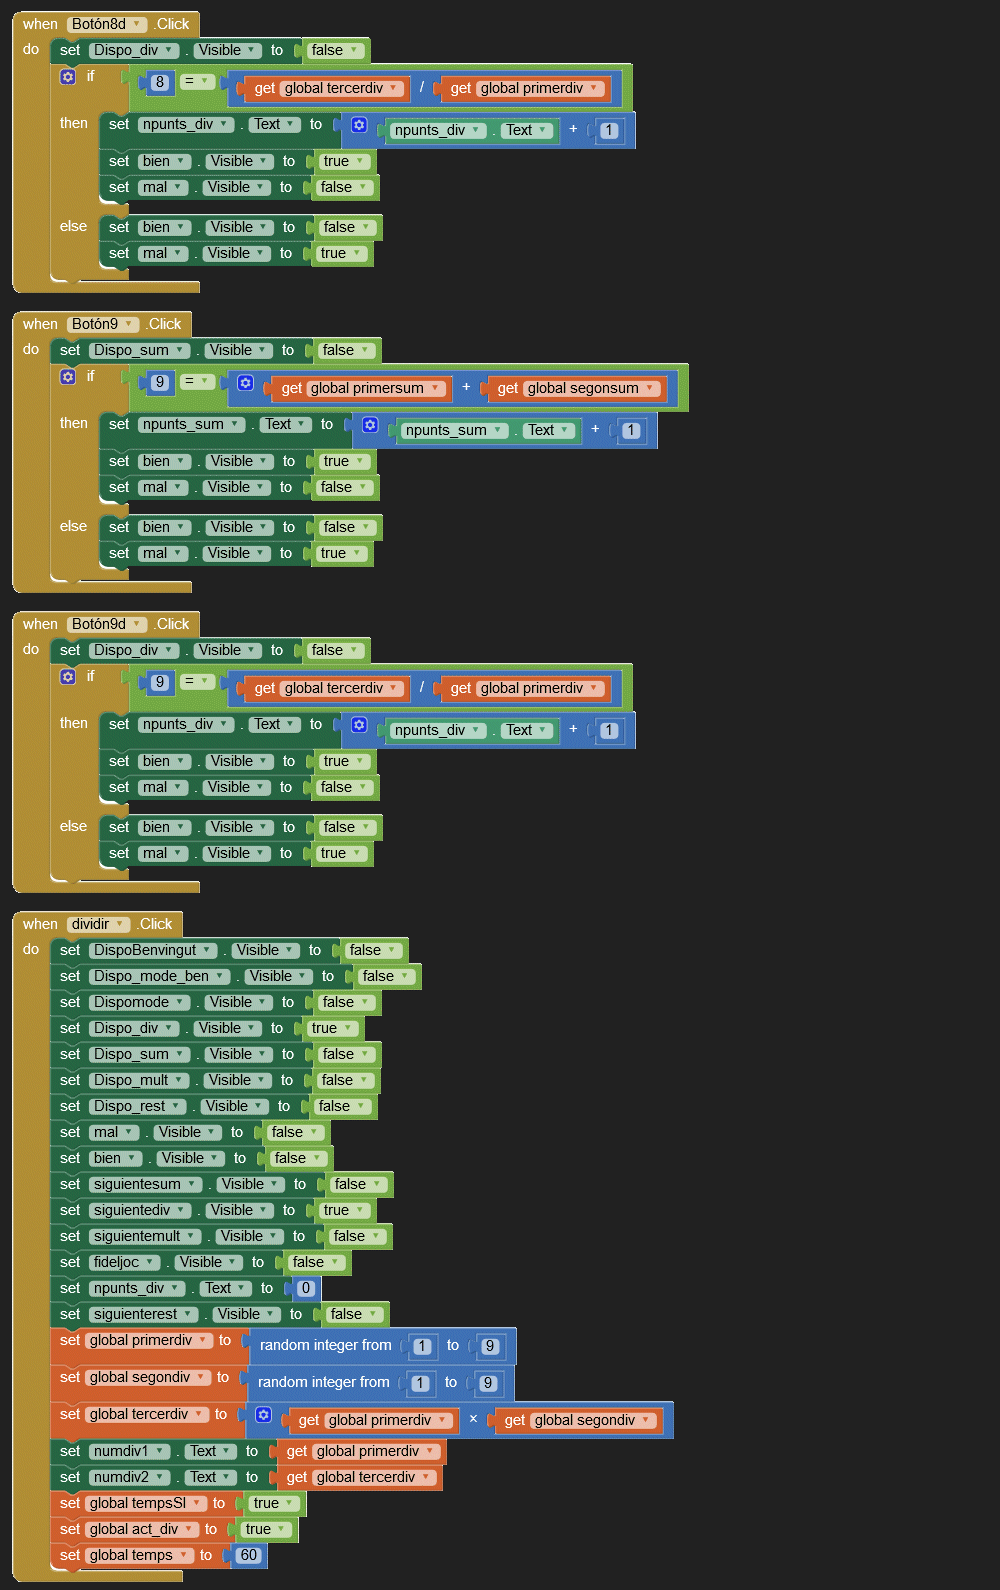Select number 0 assigned to npunts_div Text
Viewport: 1000px width, 1590px height.
pyautogui.click(x=306, y=1288)
